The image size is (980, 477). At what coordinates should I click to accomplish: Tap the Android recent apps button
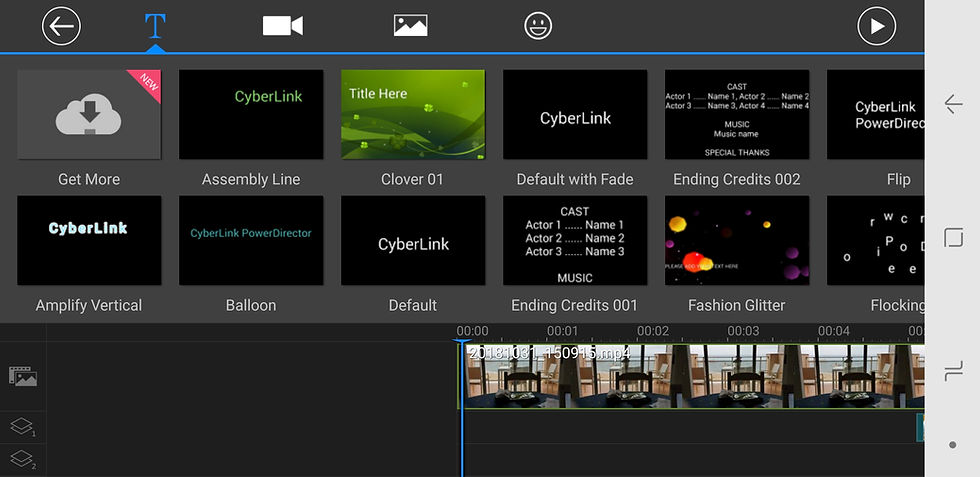coord(953,373)
